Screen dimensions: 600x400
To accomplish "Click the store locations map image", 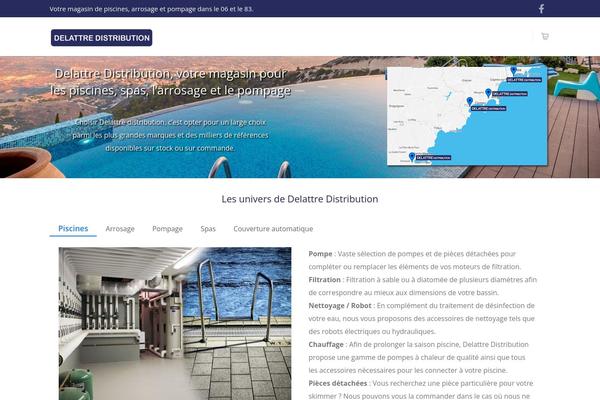I will pyautogui.click(x=467, y=116).
